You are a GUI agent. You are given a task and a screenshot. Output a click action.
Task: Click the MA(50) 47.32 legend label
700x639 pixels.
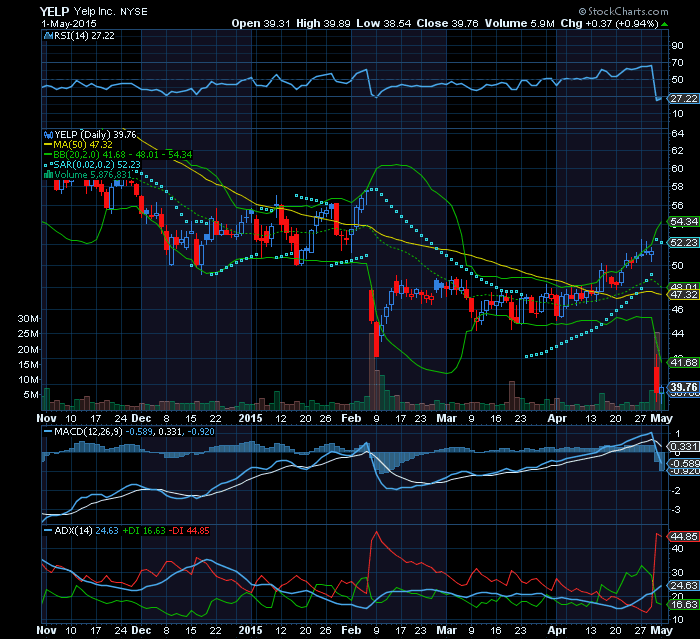tap(83, 145)
